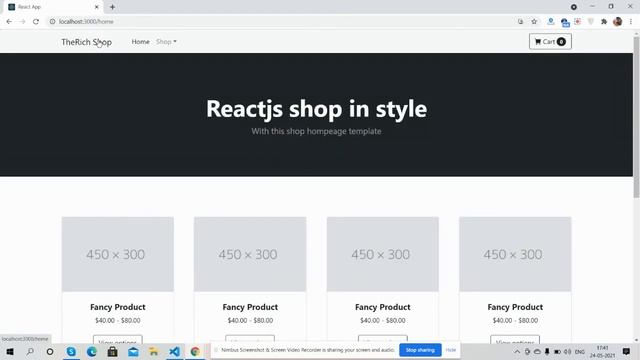The width and height of the screenshot is (640, 360).
Task: Open File Explorer from the taskbar
Action: pos(153,351)
